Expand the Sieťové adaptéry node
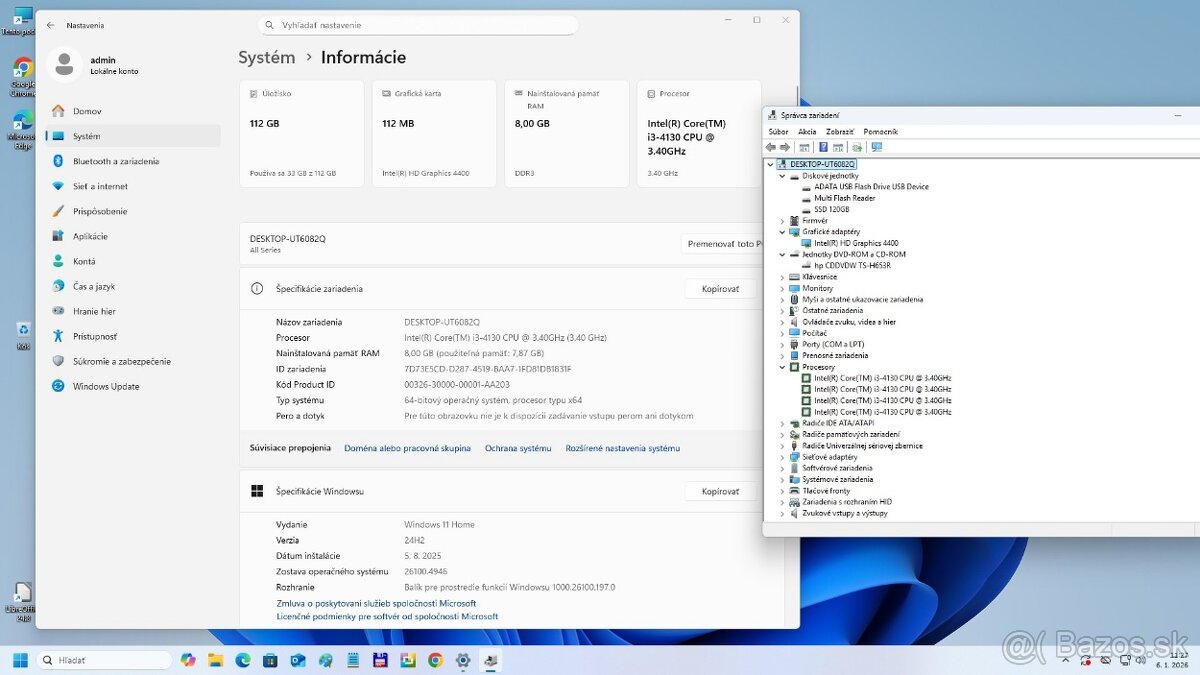 (x=783, y=457)
